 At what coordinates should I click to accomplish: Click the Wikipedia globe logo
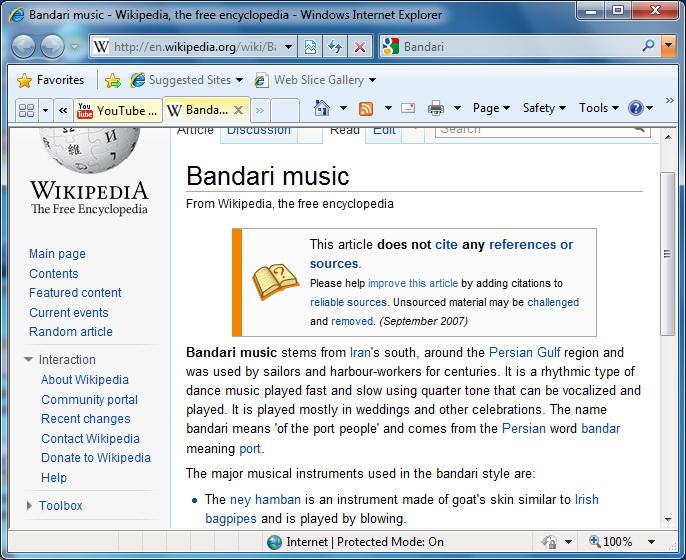90,149
